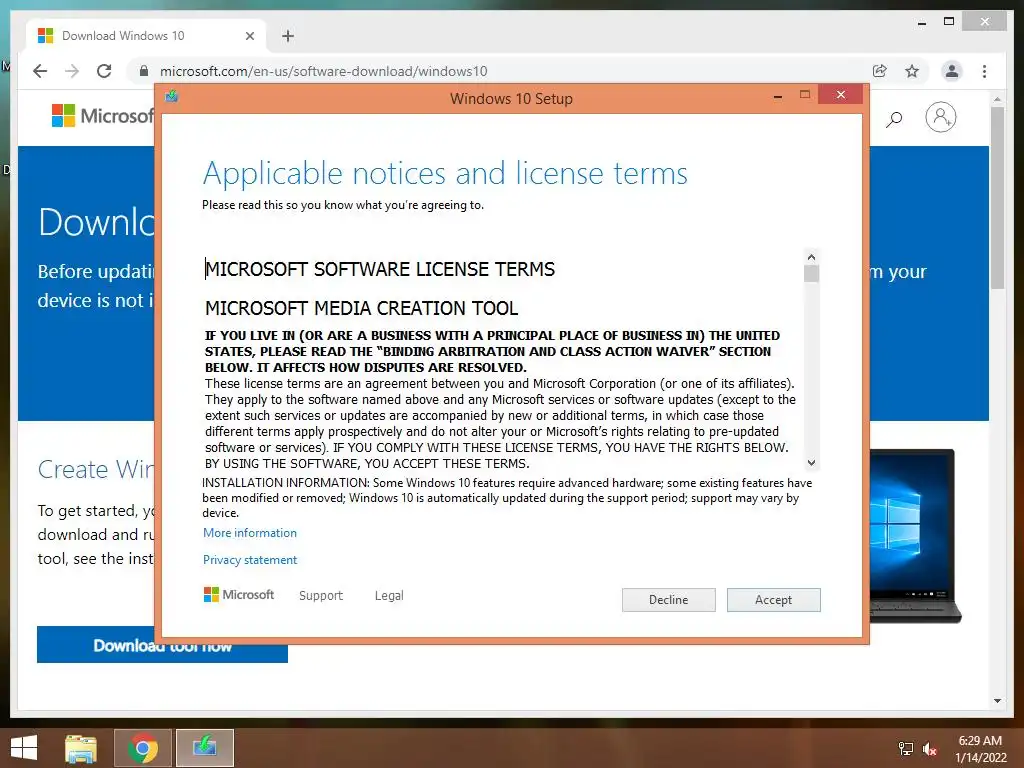
Task: Open the Privacy statement link
Action: (x=249, y=560)
